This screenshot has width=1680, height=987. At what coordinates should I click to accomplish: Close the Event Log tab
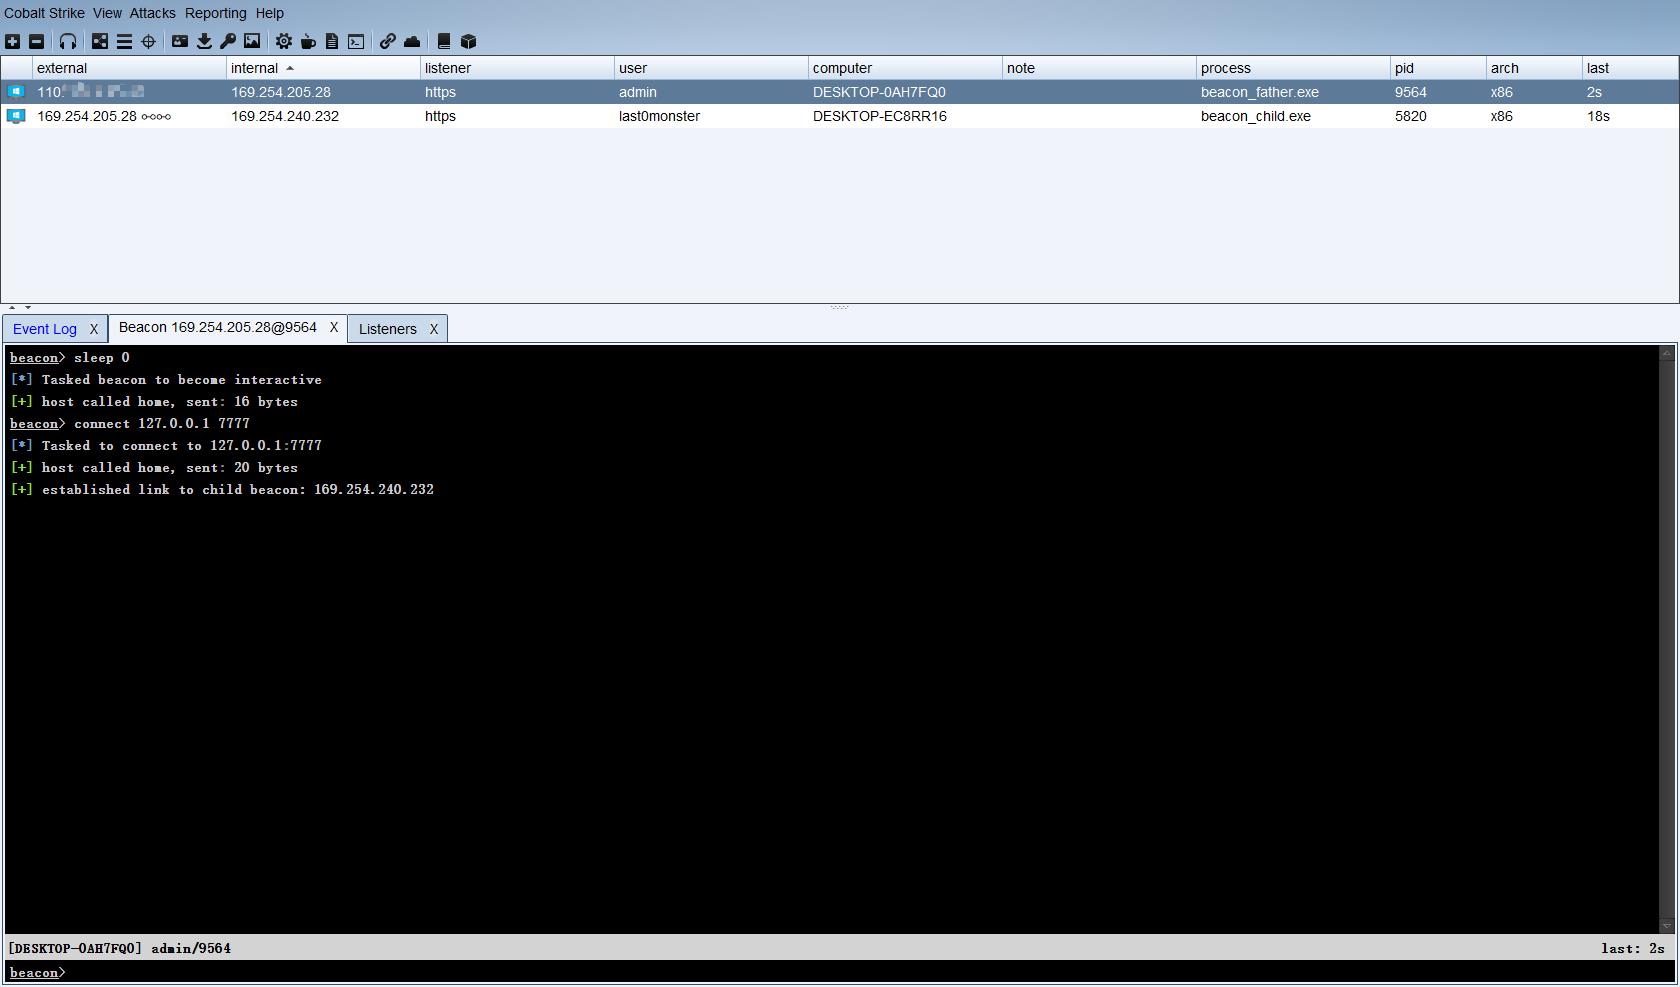(94, 329)
